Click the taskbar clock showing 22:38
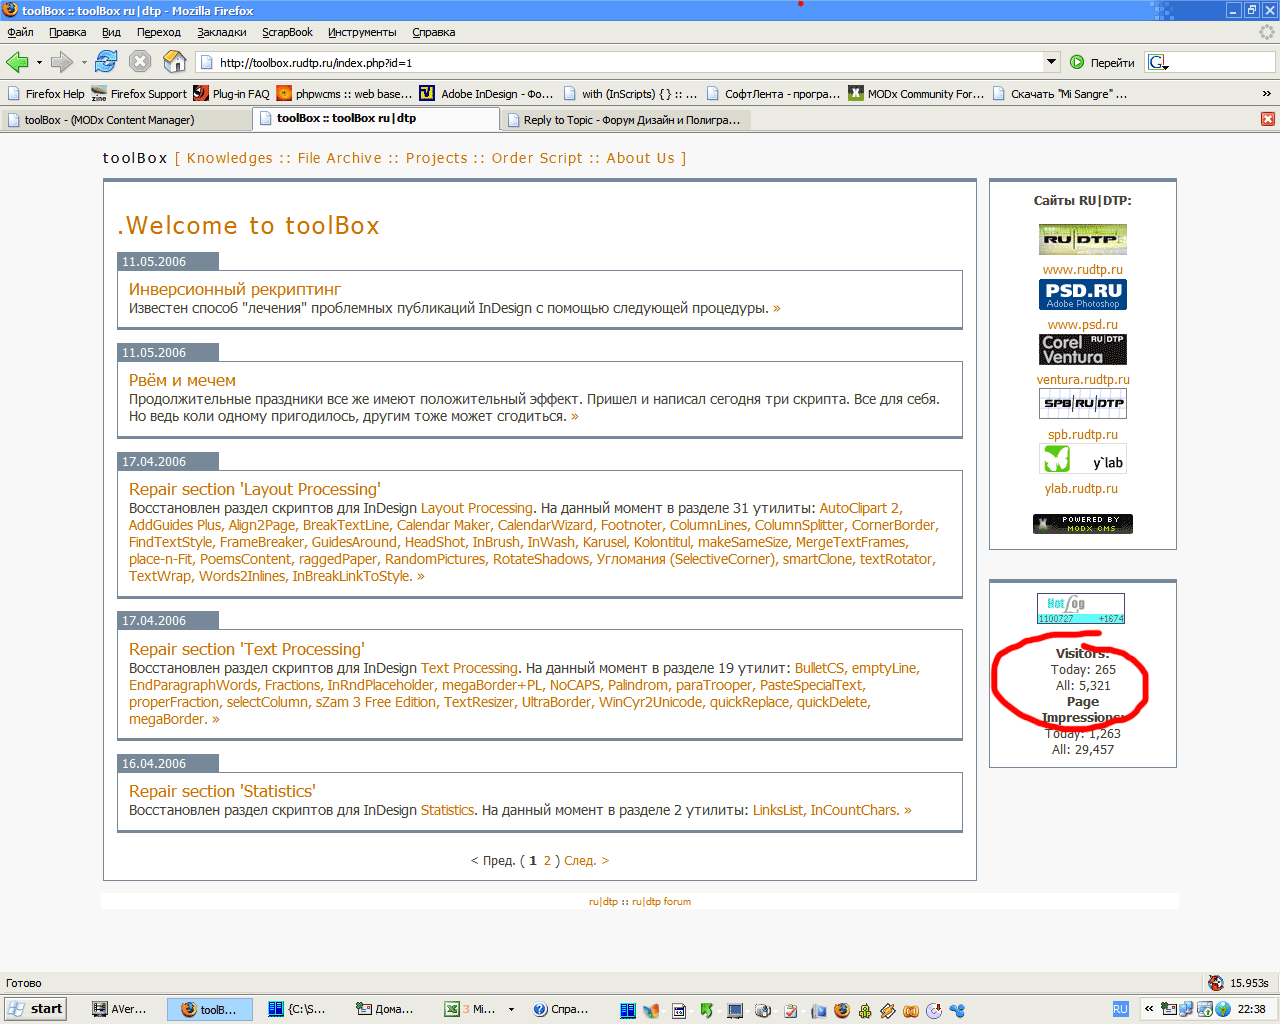Viewport: 1280px width, 1024px height. pos(1252,1010)
